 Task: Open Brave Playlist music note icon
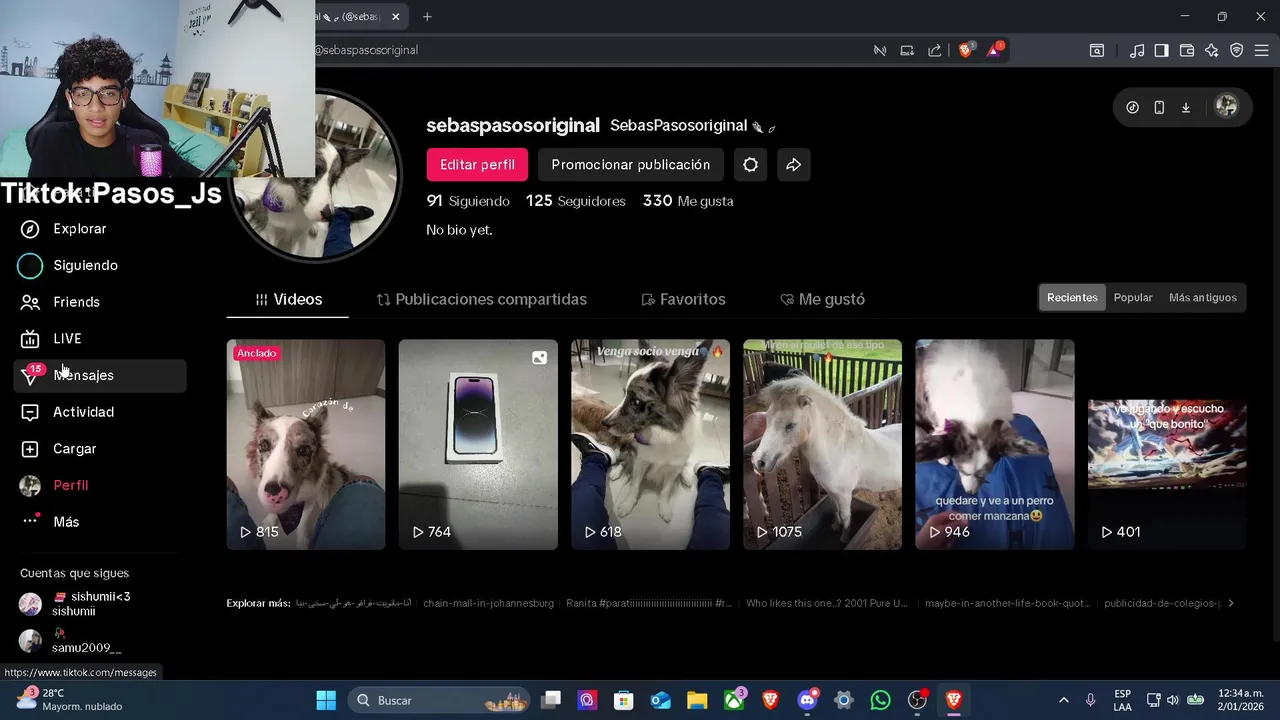tap(1137, 50)
